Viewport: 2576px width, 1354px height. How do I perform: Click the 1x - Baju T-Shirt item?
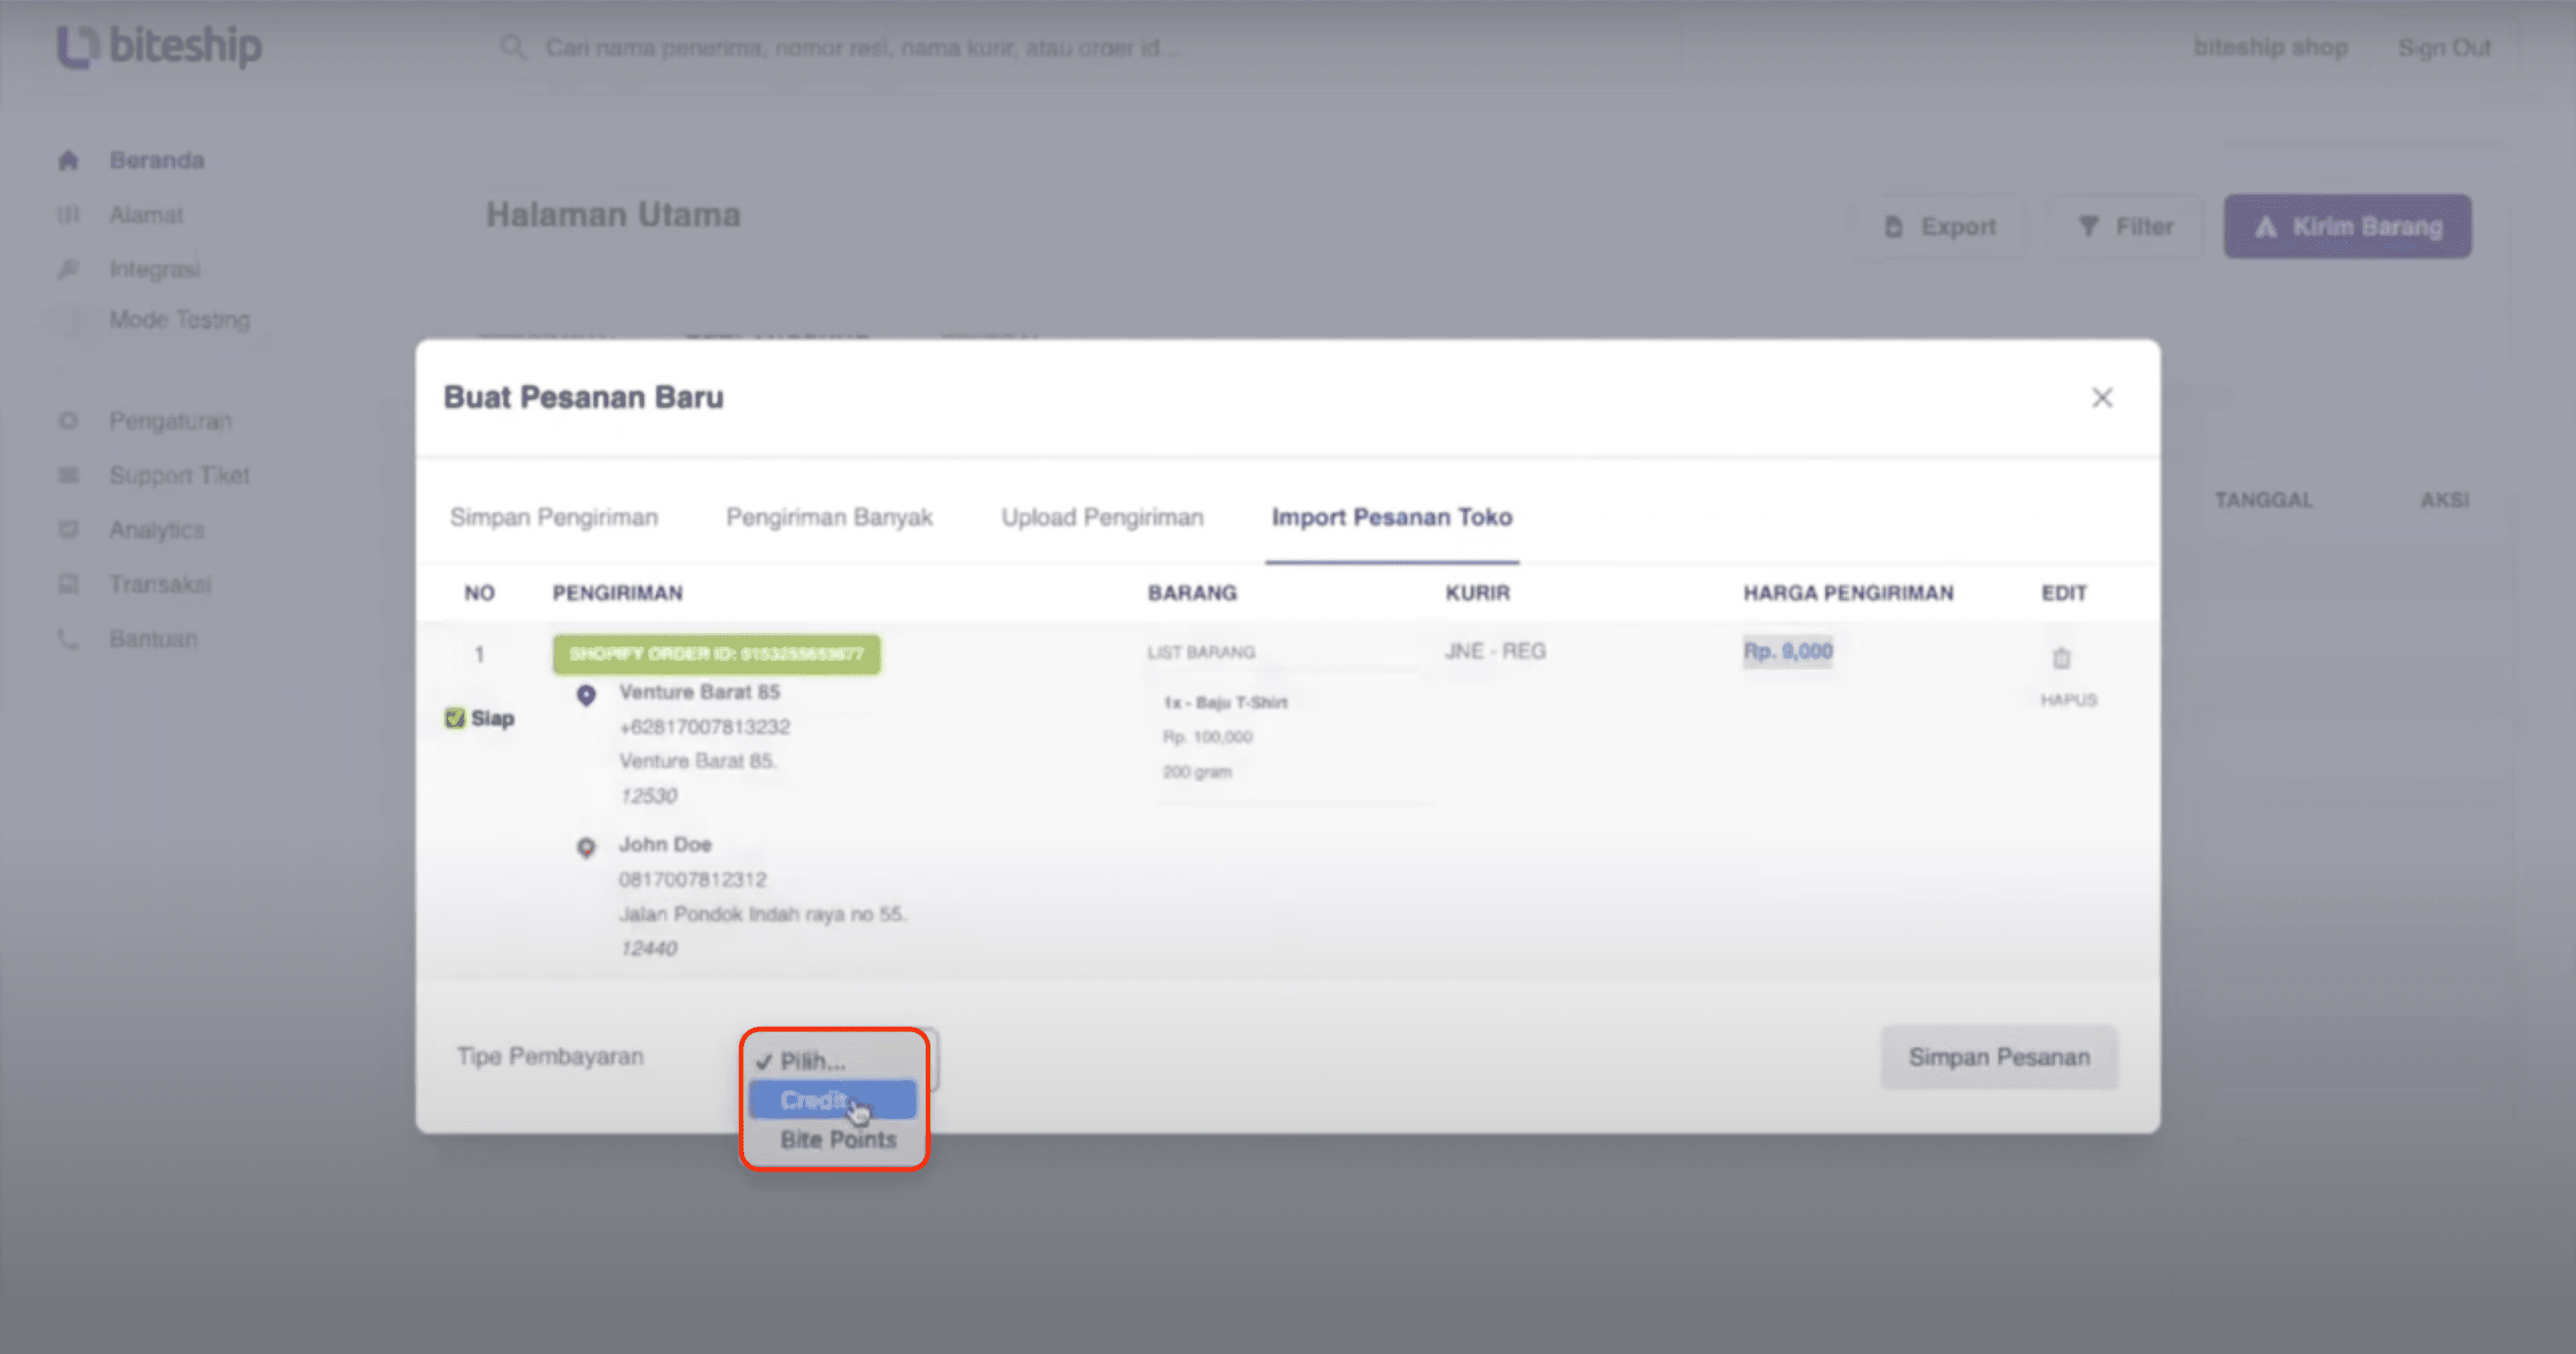[1225, 702]
